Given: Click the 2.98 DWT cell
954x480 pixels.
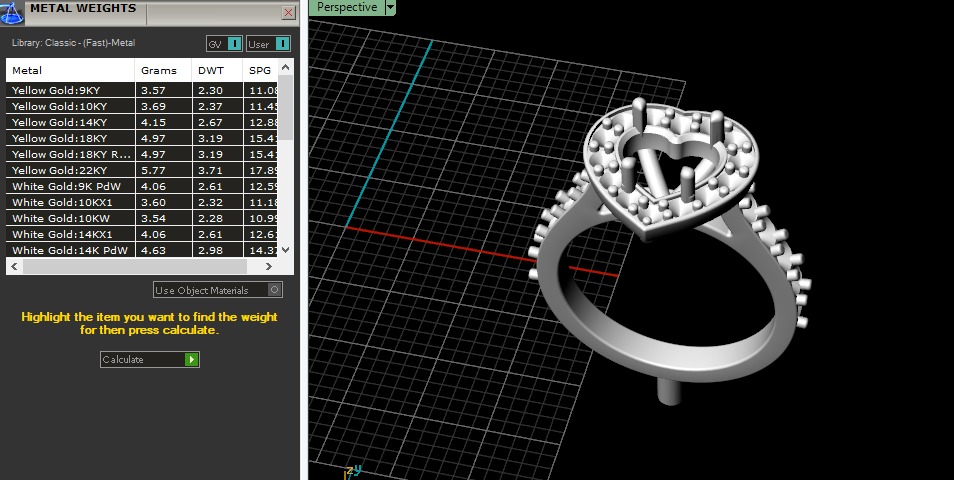Looking at the screenshot, I should tap(217, 250).
